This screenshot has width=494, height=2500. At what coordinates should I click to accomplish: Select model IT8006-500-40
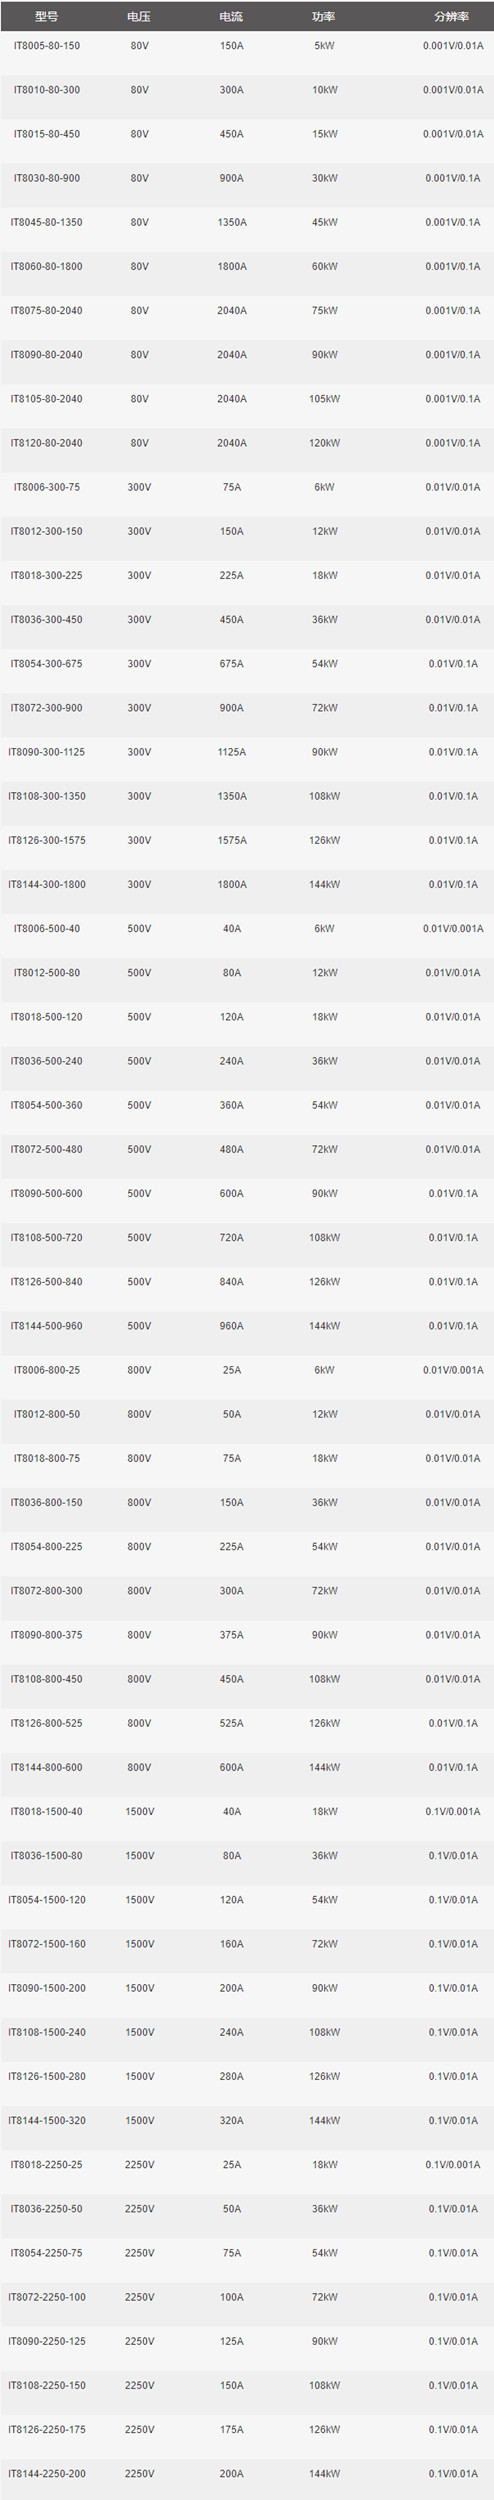coord(46,929)
